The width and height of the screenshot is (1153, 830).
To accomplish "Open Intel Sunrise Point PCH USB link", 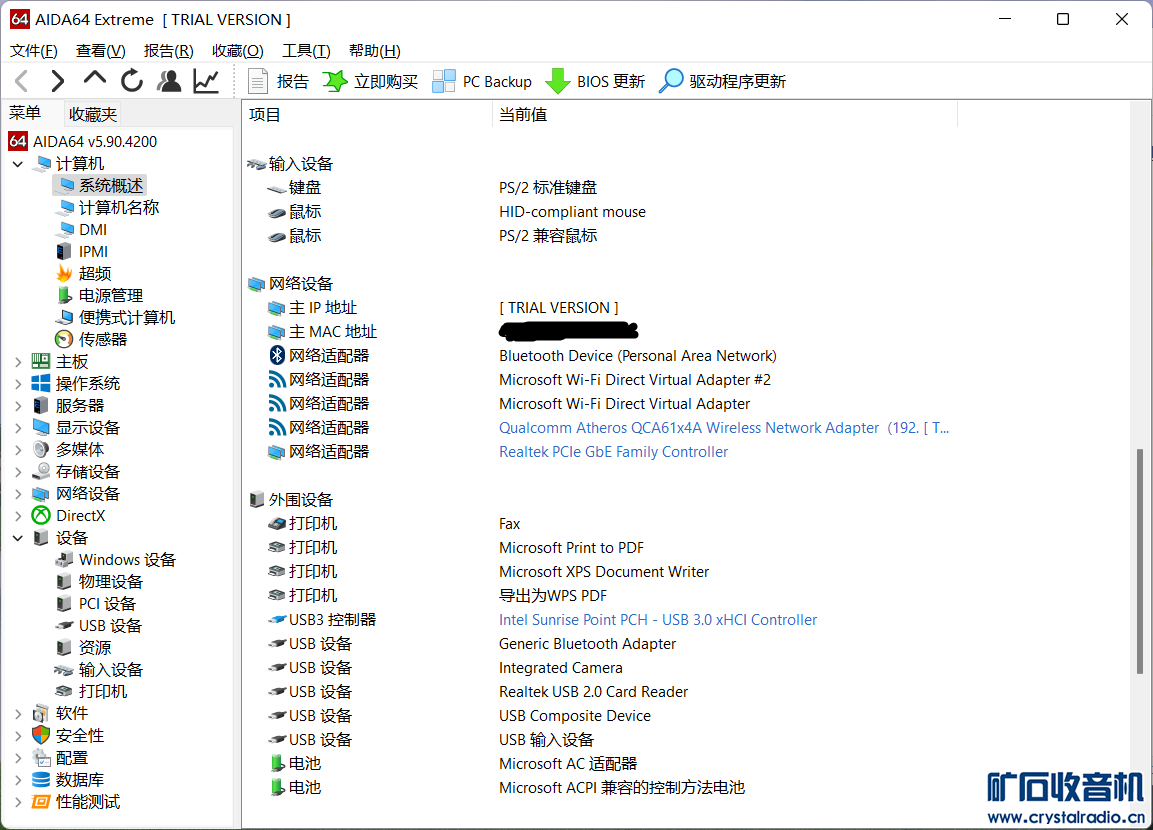I will tap(658, 620).
